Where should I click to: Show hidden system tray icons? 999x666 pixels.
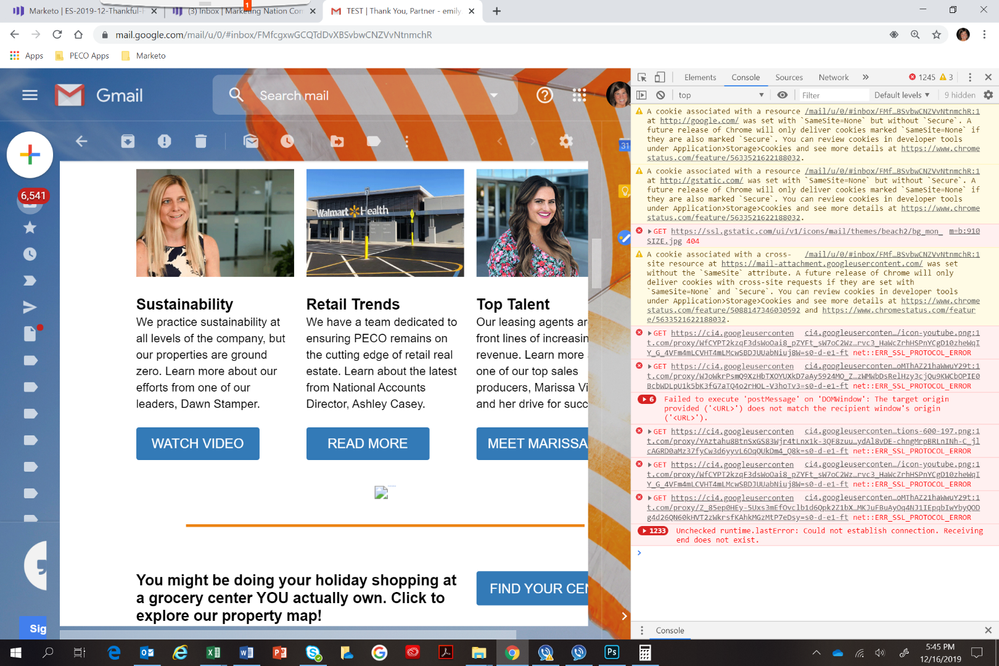(816, 653)
